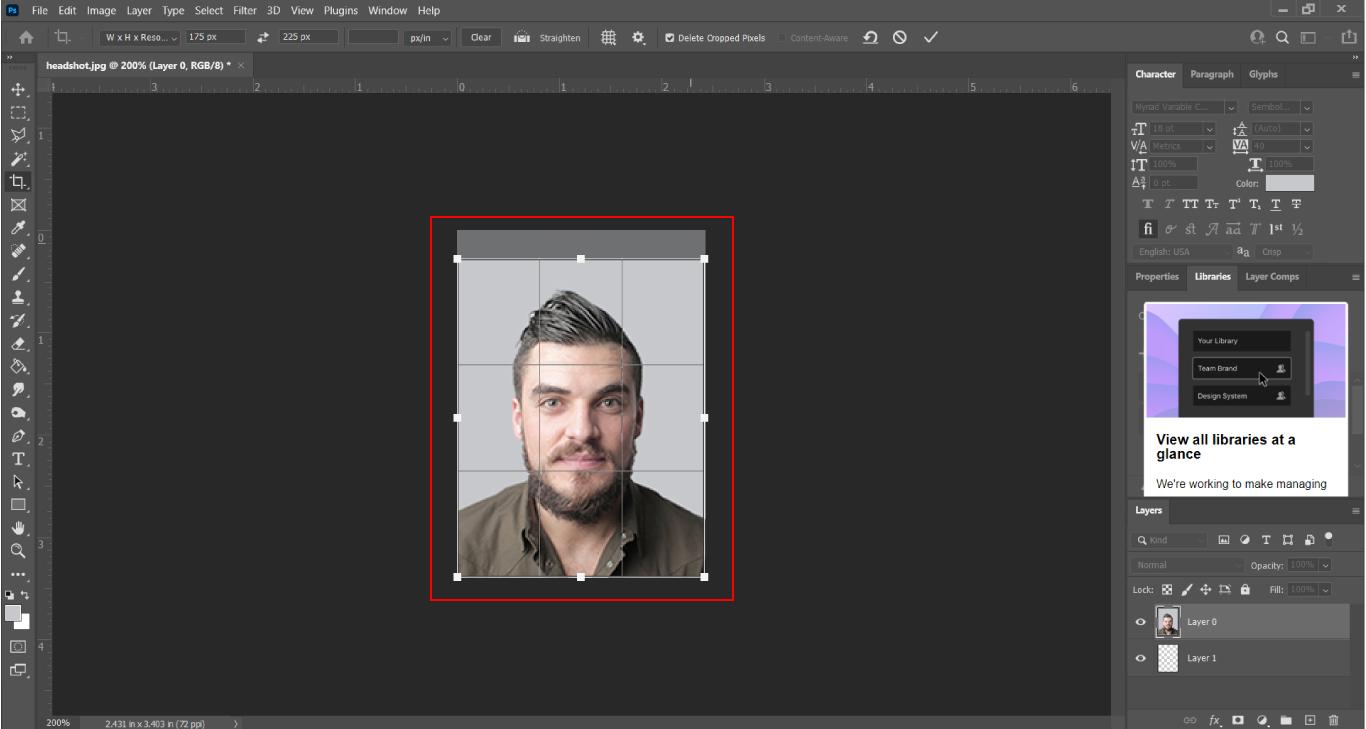The width and height of the screenshot is (1366, 729).
Task: Hide Layer 1 using eye icon
Action: click(x=1140, y=659)
